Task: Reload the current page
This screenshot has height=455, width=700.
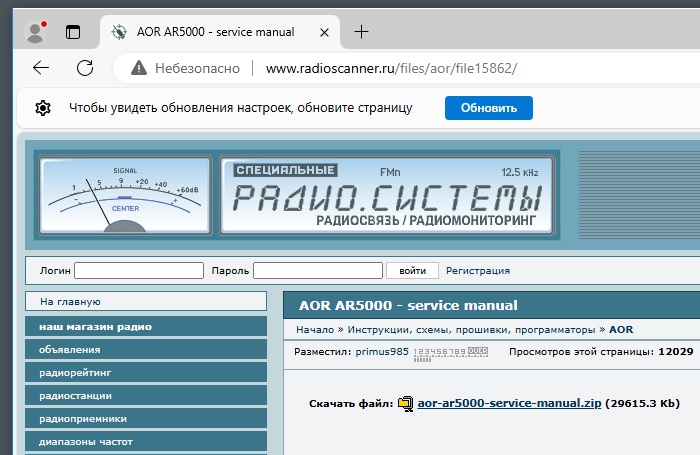Action: (85, 68)
